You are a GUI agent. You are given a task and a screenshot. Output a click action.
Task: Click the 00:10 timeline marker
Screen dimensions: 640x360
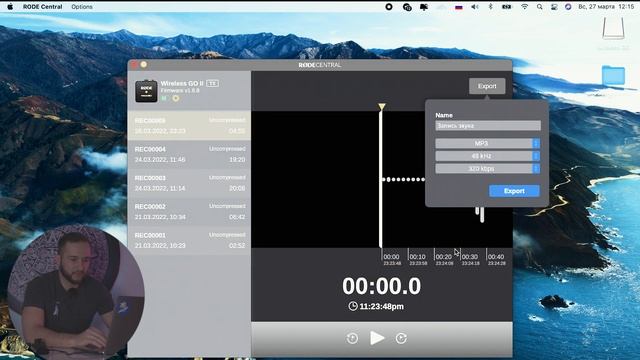(x=417, y=257)
